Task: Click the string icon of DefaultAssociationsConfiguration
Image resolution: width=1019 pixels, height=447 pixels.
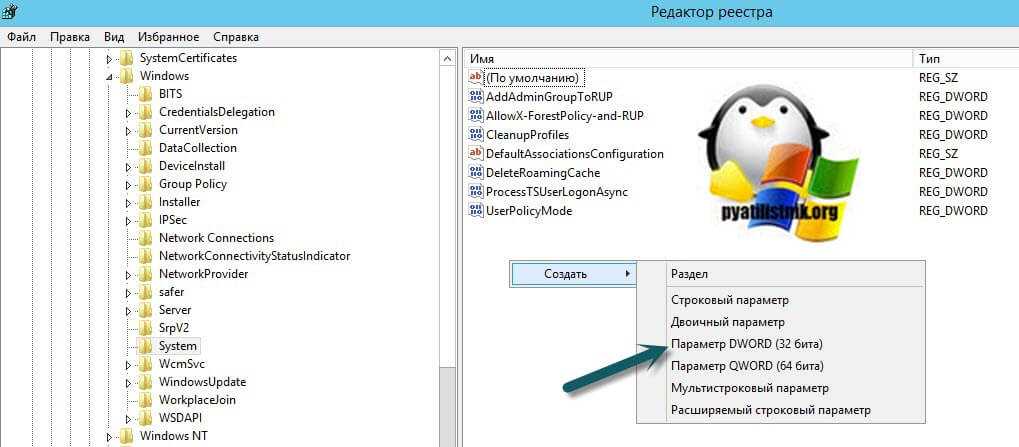Action: 476,154
